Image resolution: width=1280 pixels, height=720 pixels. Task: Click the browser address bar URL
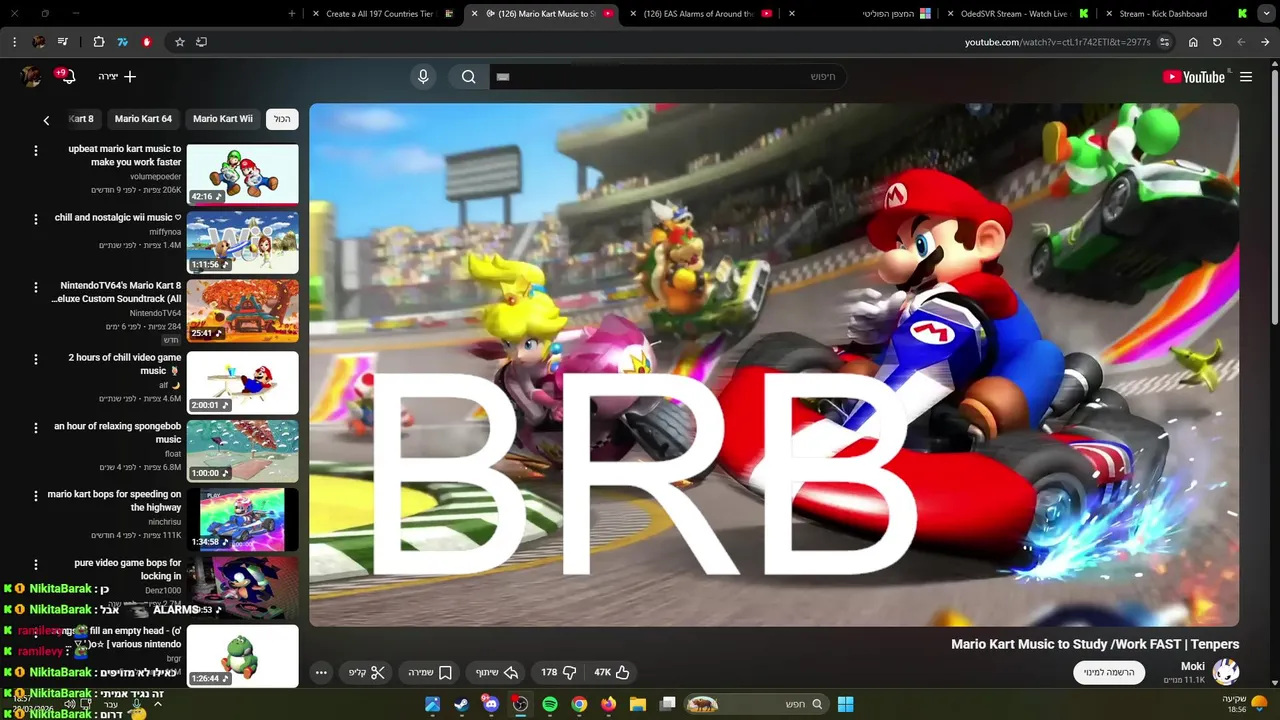[x=1057, y=42]
